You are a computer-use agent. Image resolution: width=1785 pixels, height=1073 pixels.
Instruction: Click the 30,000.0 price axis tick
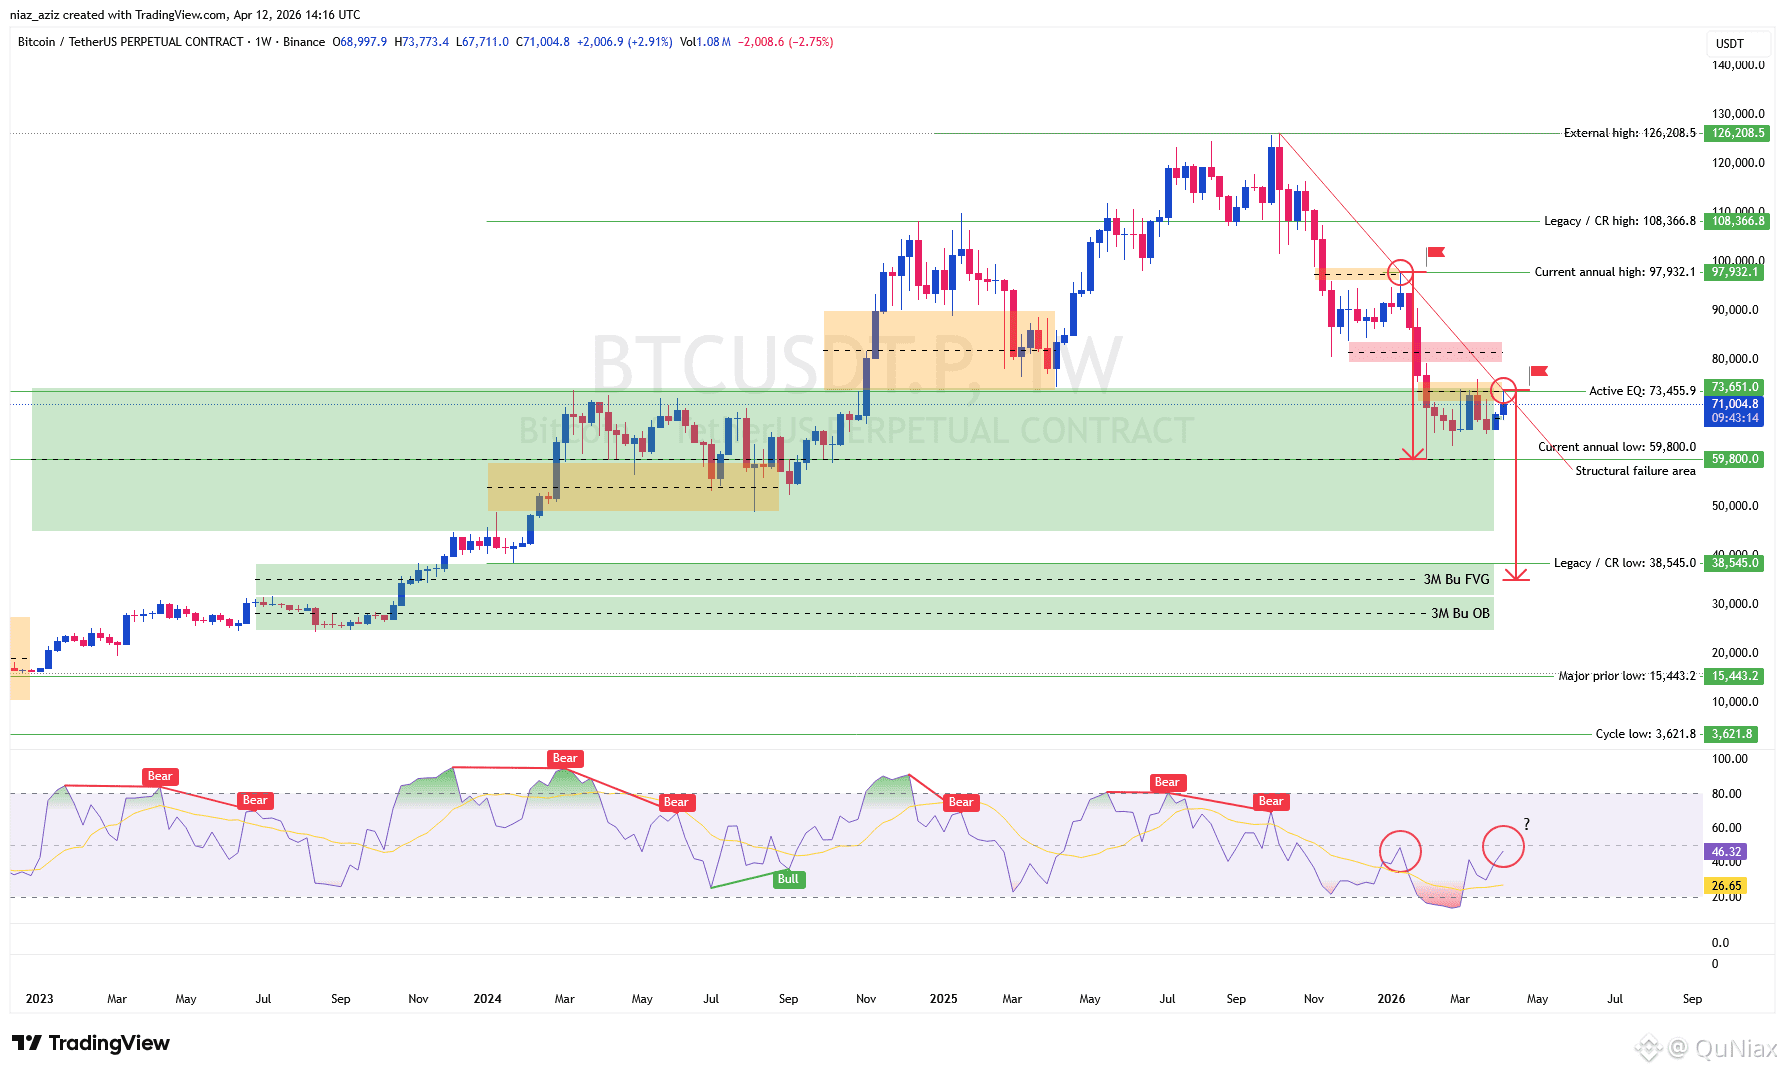(1735, 604)
